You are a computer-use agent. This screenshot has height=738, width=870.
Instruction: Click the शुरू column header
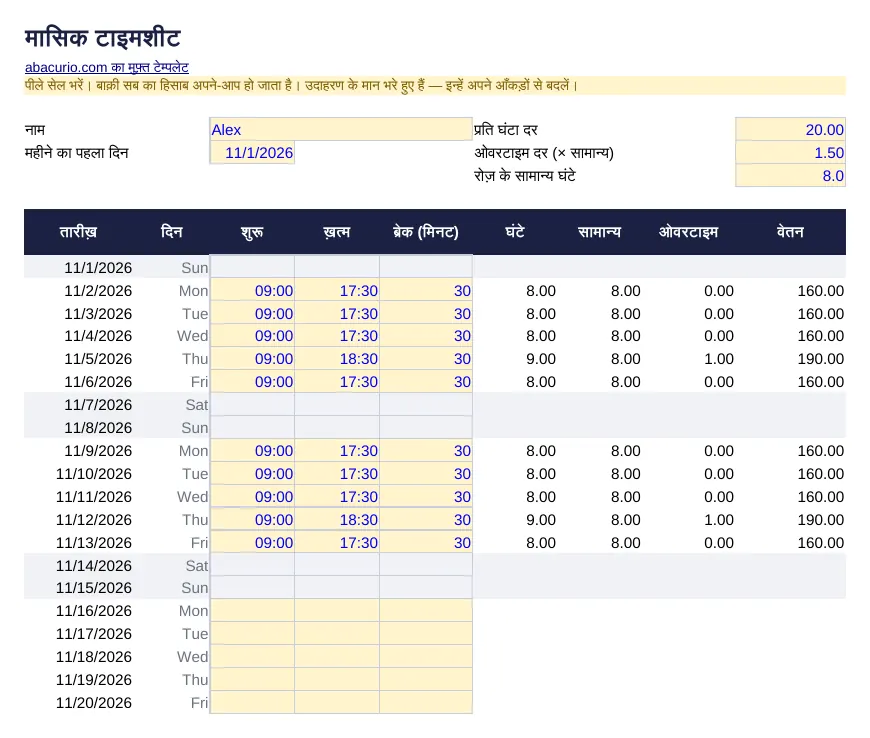point(252,232)
